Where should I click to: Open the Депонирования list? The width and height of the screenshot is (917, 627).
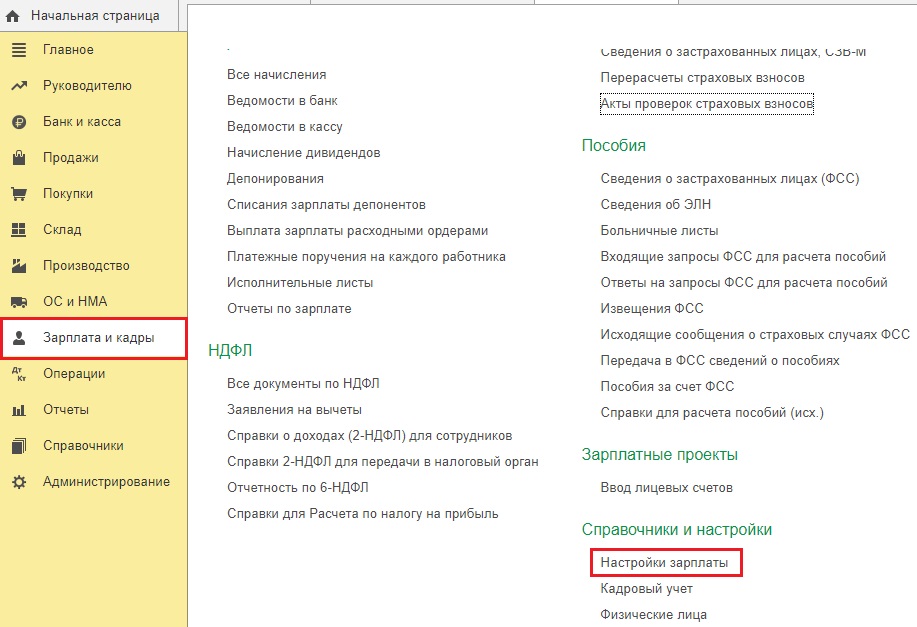point(275,179)
